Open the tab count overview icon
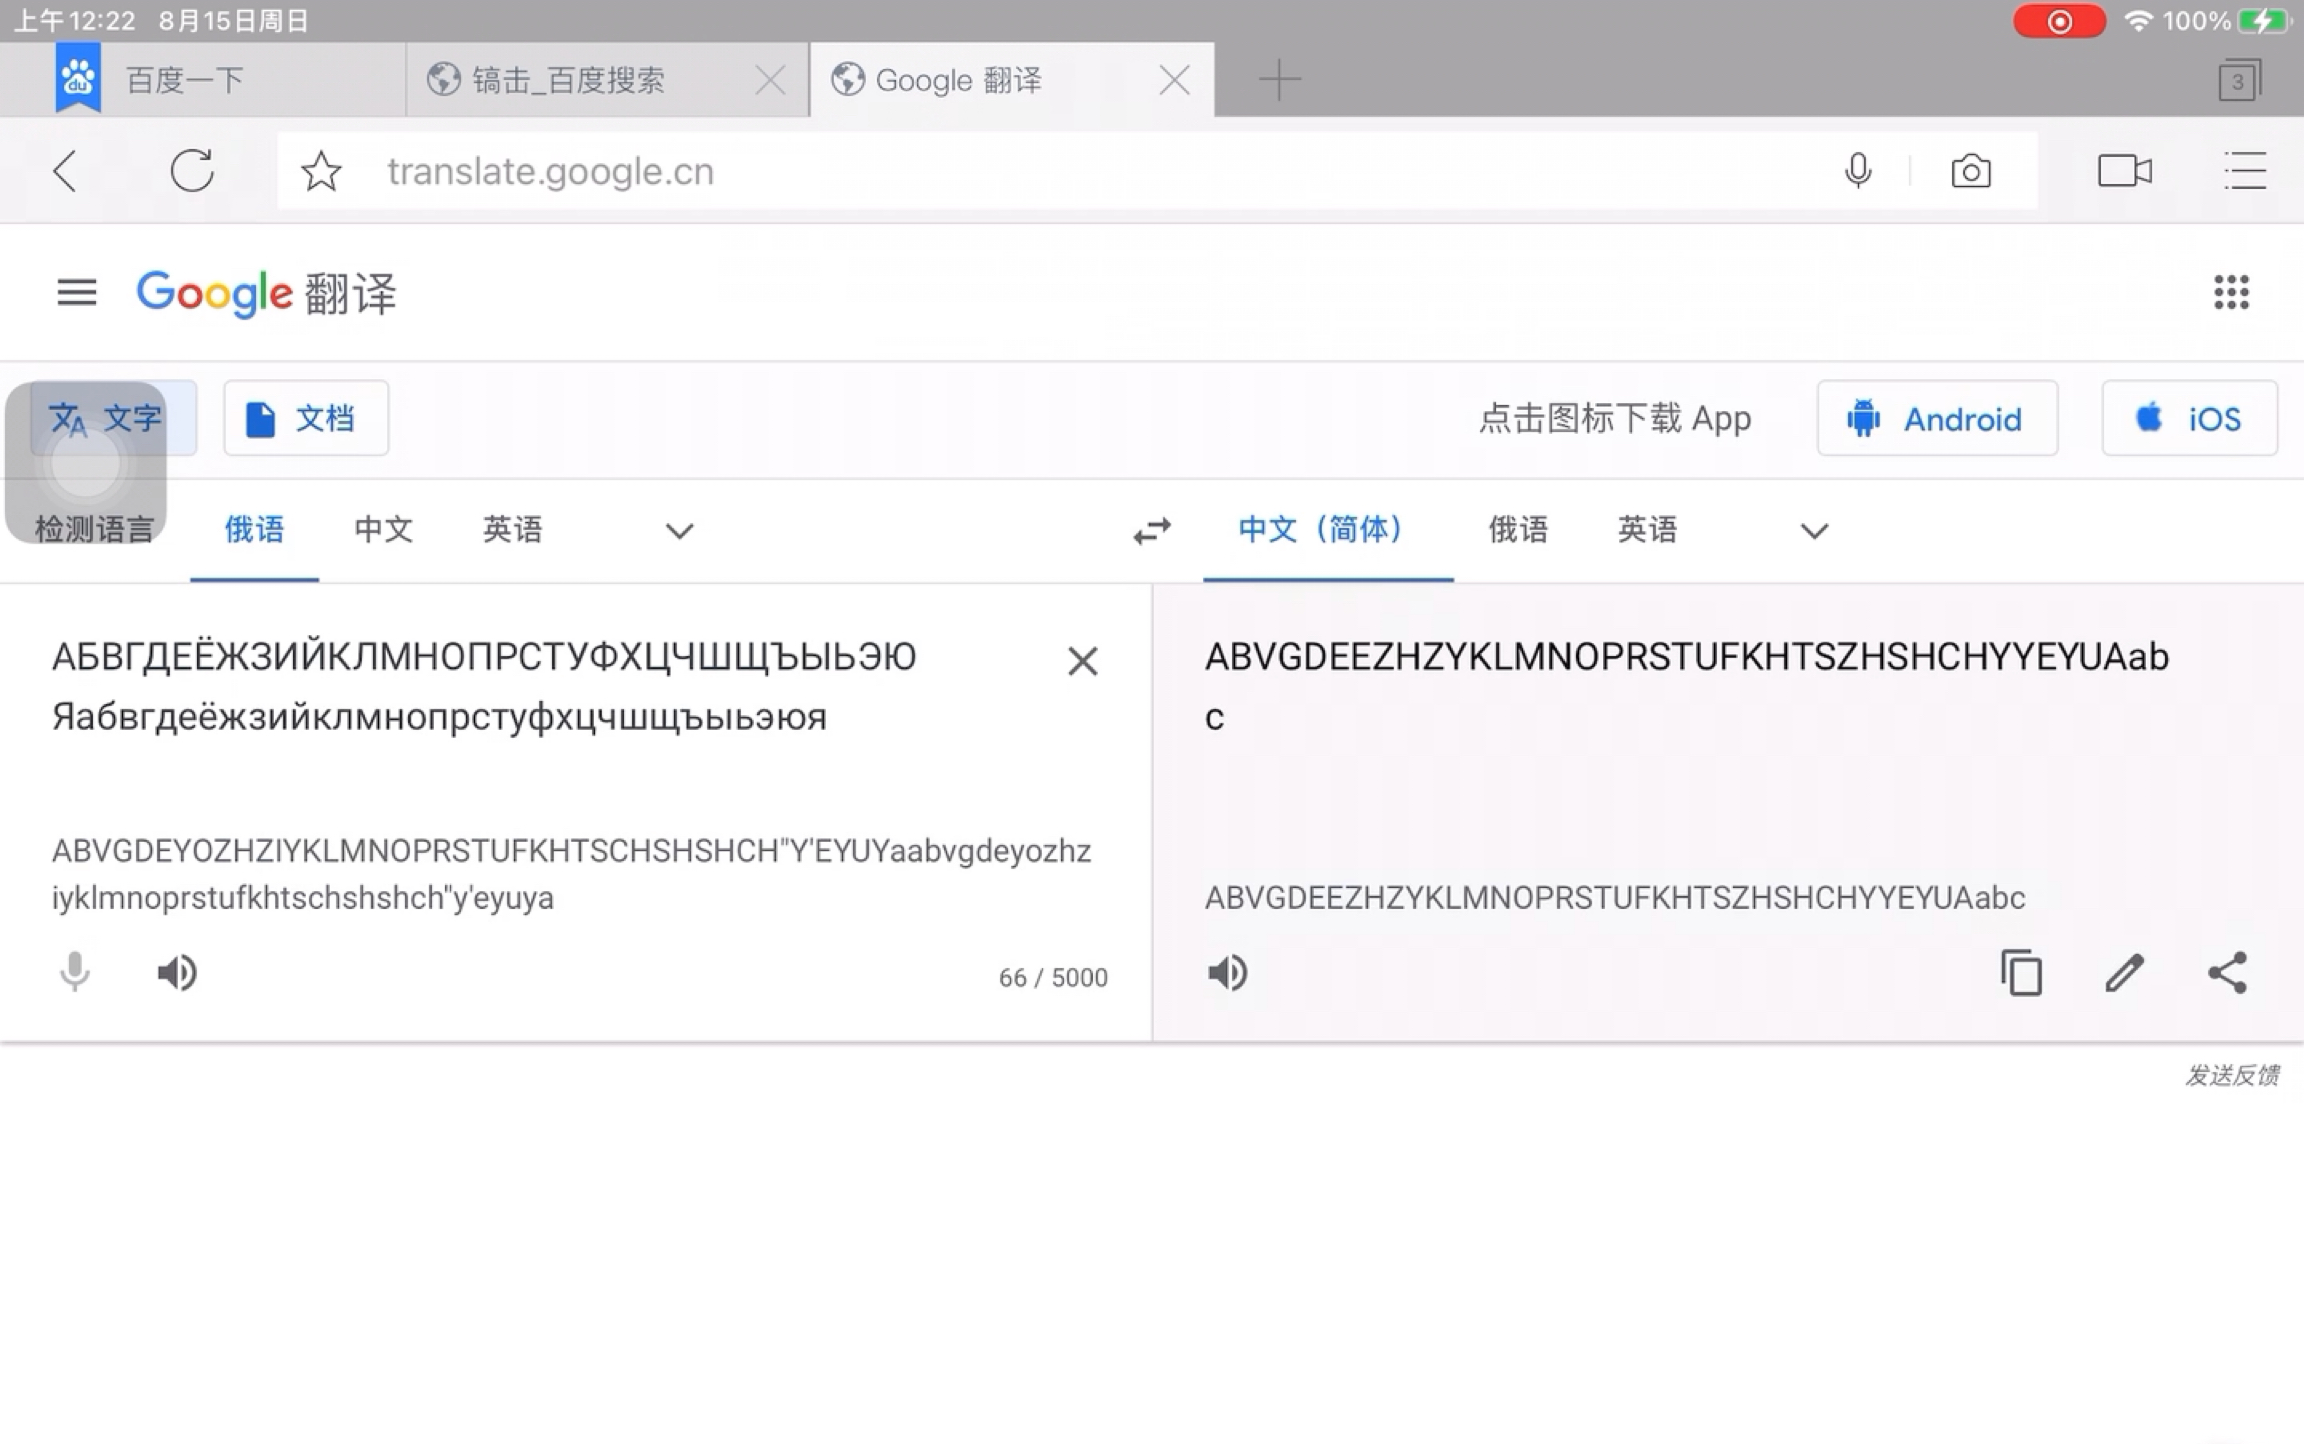This screenshot has height=1444, width=2304. (2239, 80)
